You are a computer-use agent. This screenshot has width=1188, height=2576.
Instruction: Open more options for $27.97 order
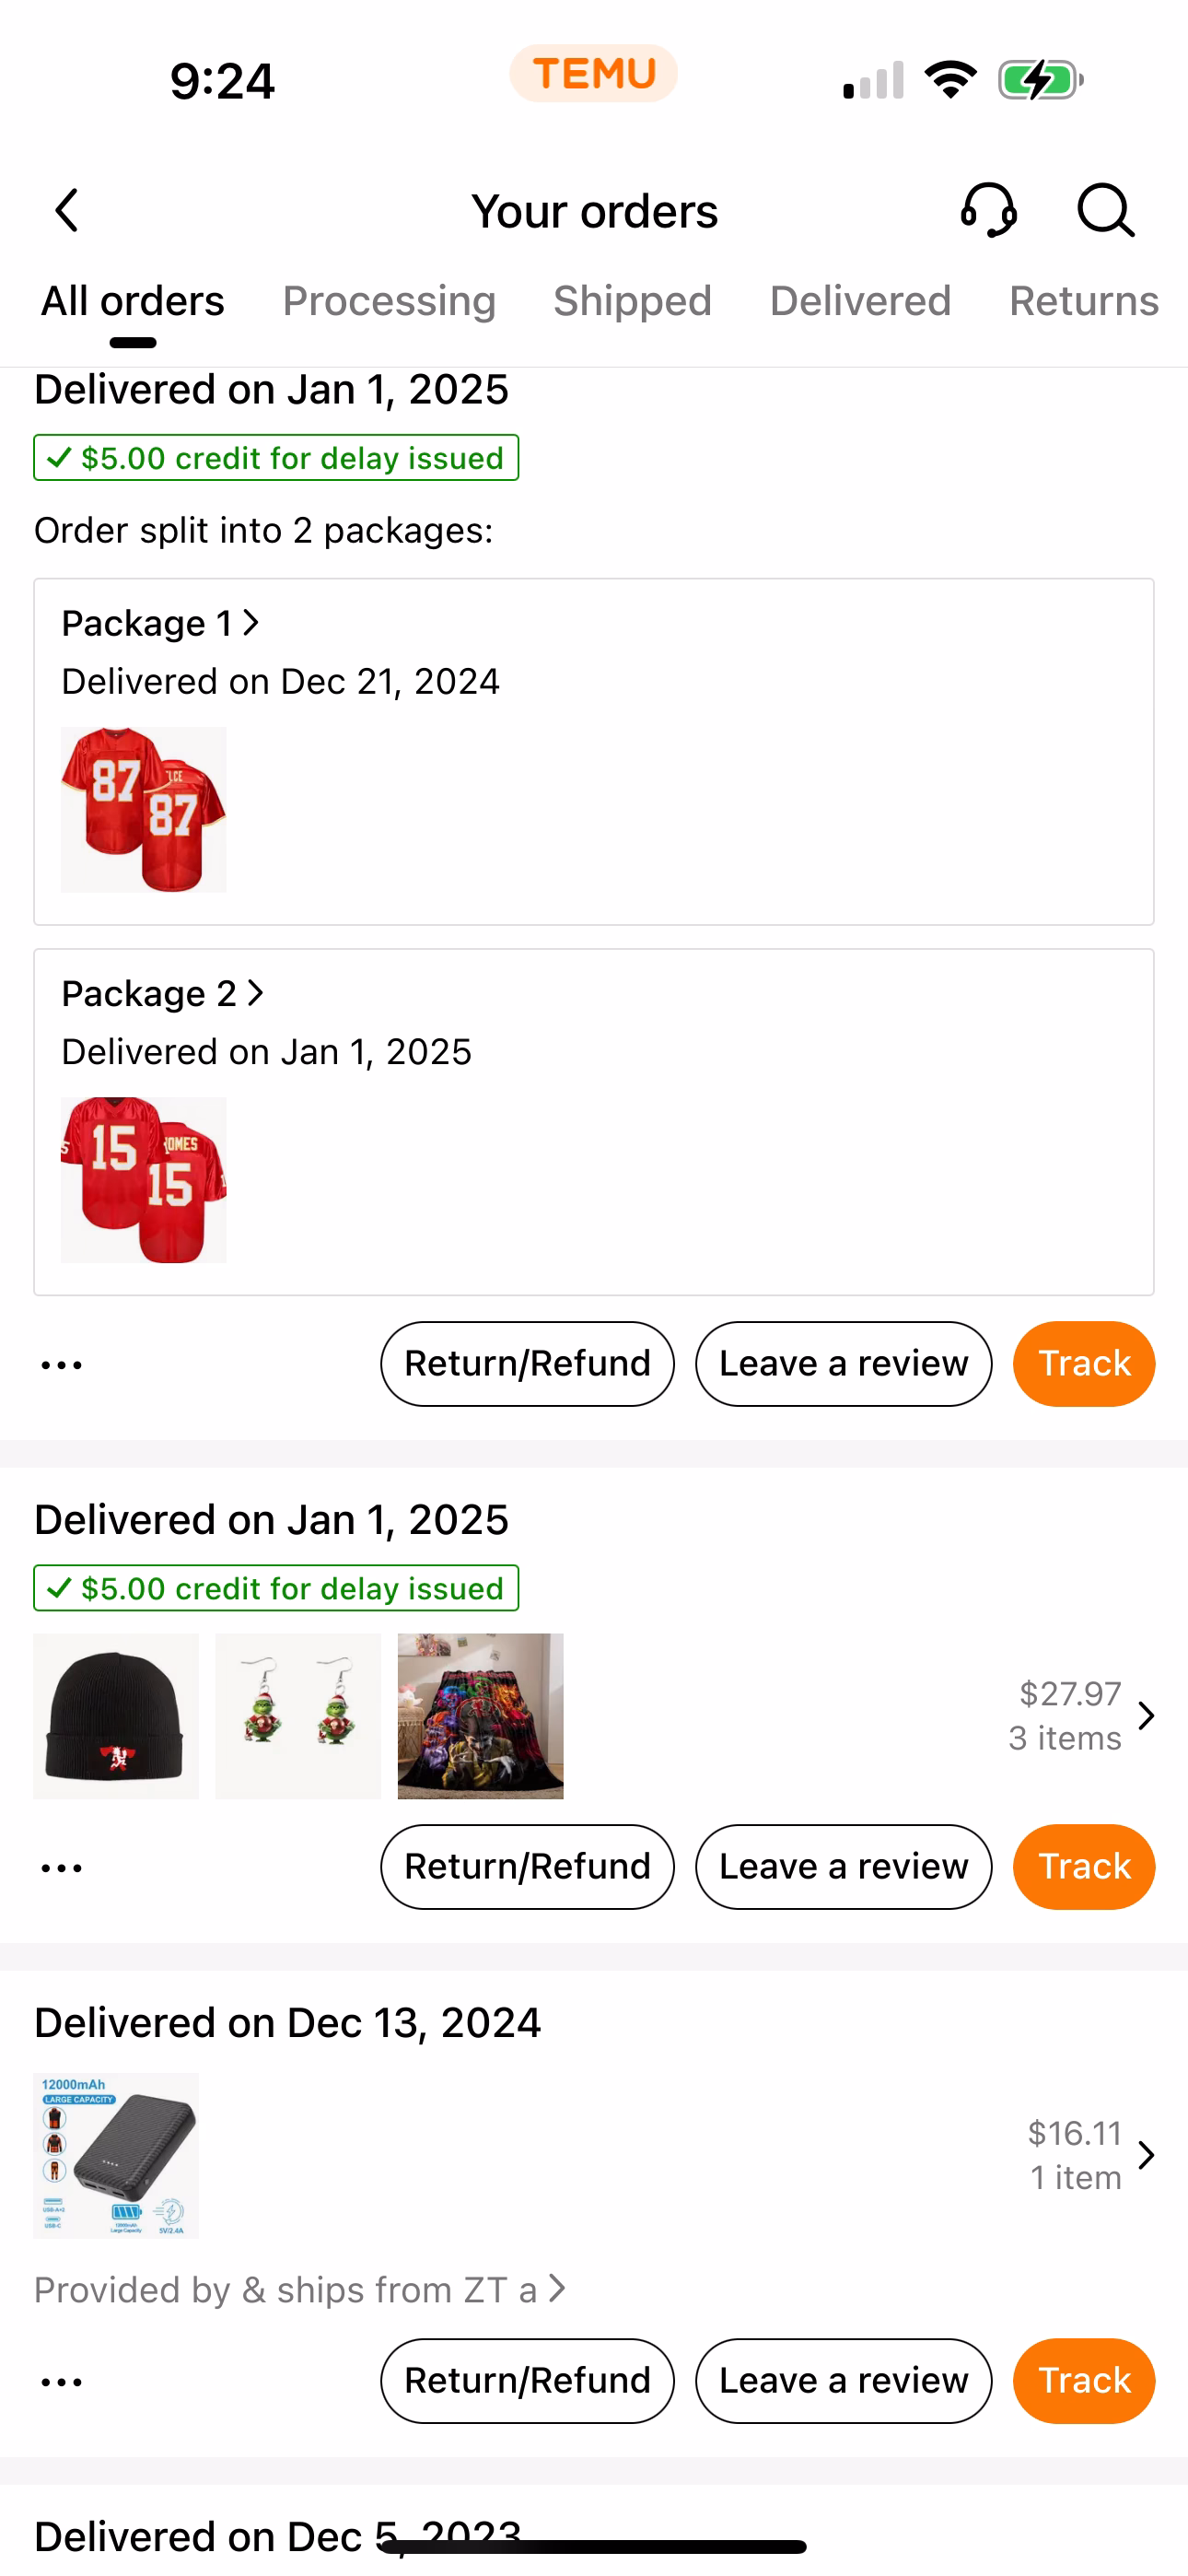tap(61, 1868)
